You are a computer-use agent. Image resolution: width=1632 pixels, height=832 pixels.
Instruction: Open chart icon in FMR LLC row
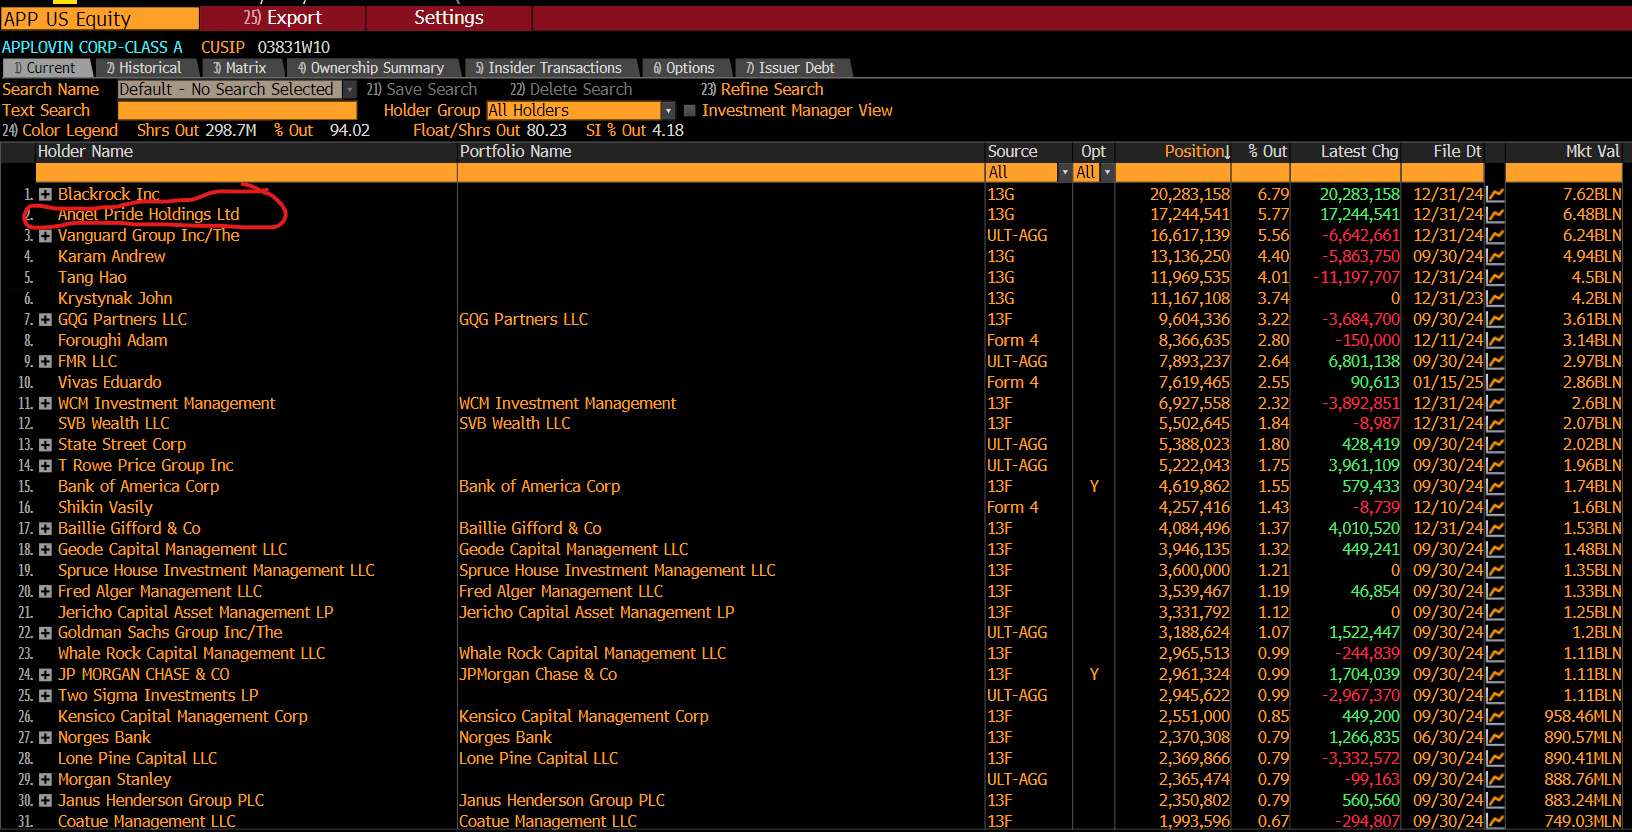click(1495, 362)
